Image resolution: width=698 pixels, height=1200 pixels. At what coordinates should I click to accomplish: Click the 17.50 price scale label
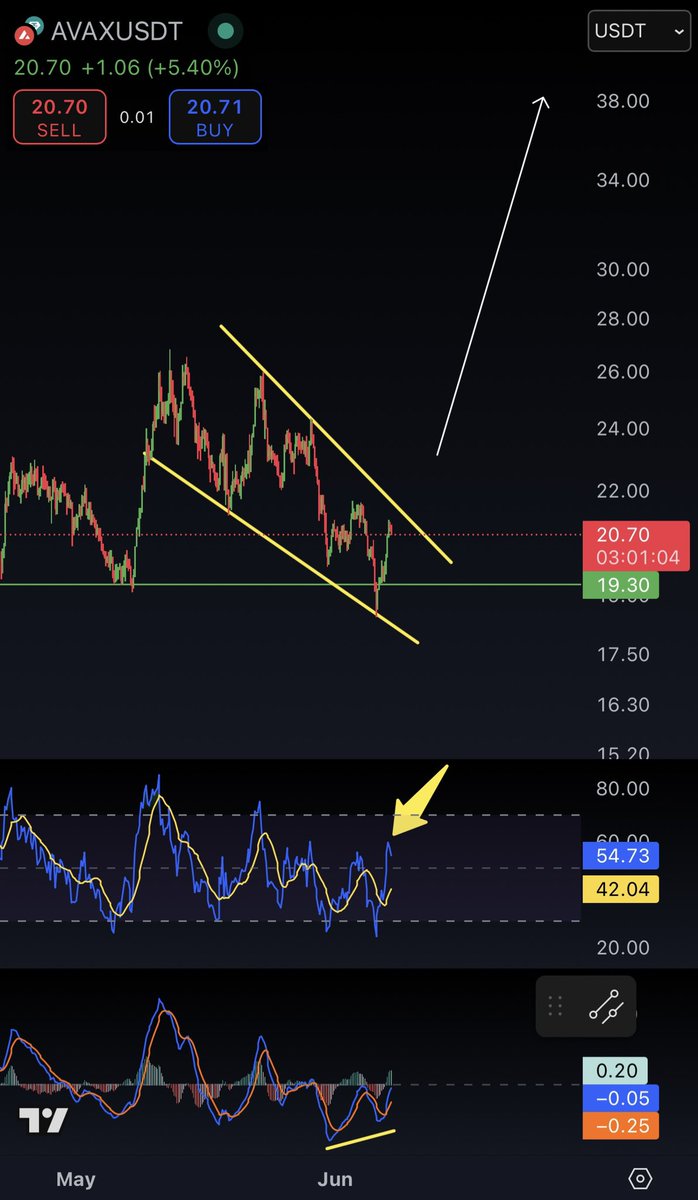[623, 654]
